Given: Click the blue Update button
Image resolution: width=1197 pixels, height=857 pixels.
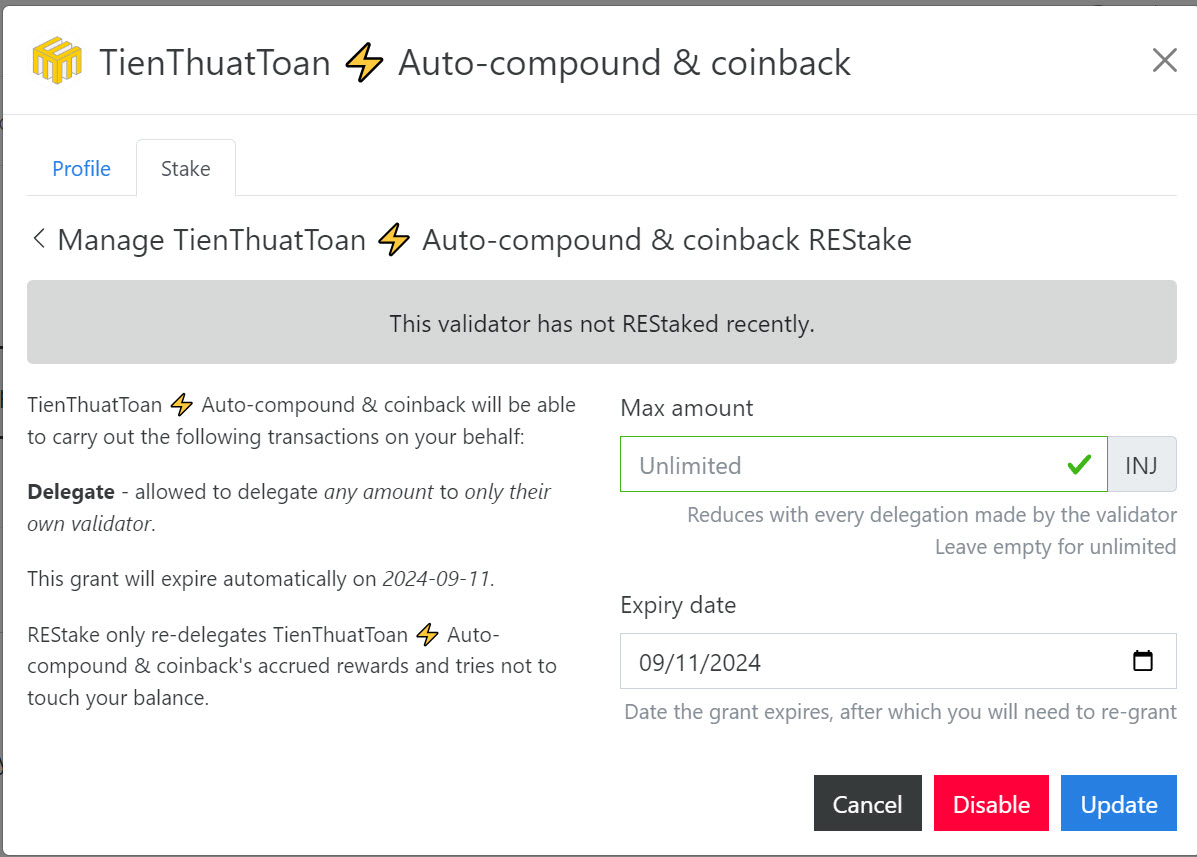Looking at the screenshot, I should coord(1118,804).
